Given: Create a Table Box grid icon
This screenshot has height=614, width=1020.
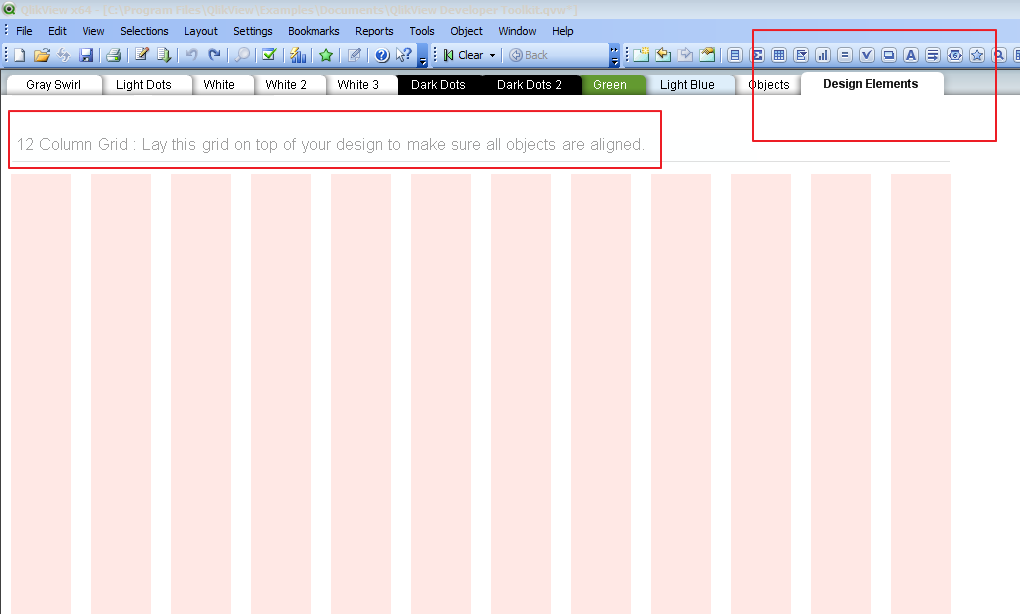Looking at the screenshot, I should [779, 55].
